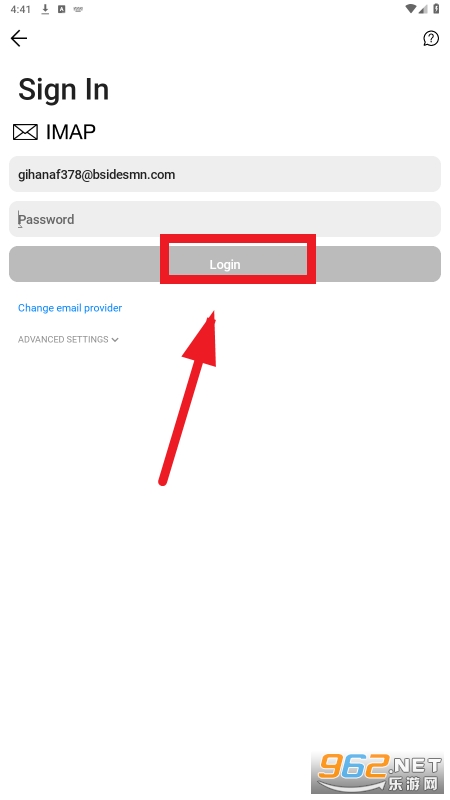Image resolution: width=450 pixels, height=800 pixels.
Task: Tap the keyboard indicator in status bar
Action: pyautogui.click(x=78, y=9)
